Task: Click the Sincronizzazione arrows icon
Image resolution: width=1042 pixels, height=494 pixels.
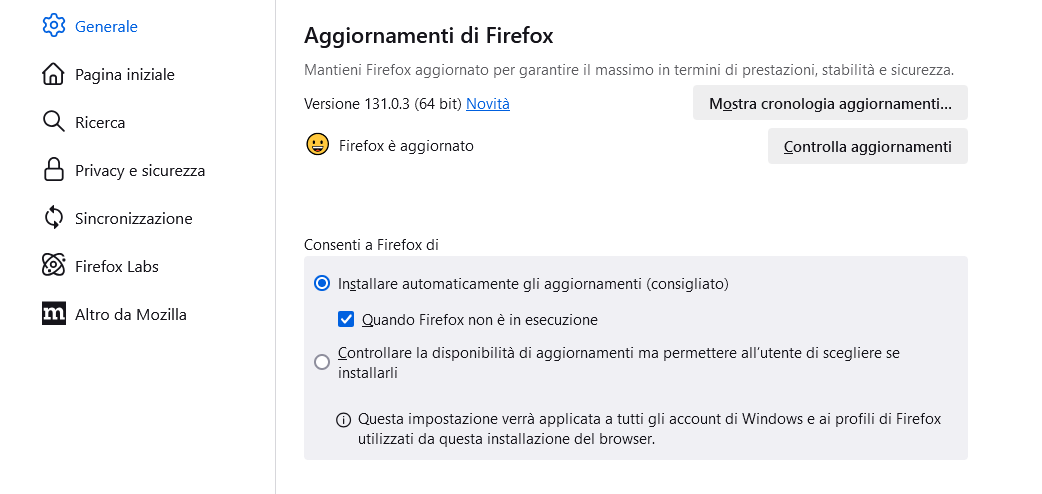Action: click(x=53, y=218)
